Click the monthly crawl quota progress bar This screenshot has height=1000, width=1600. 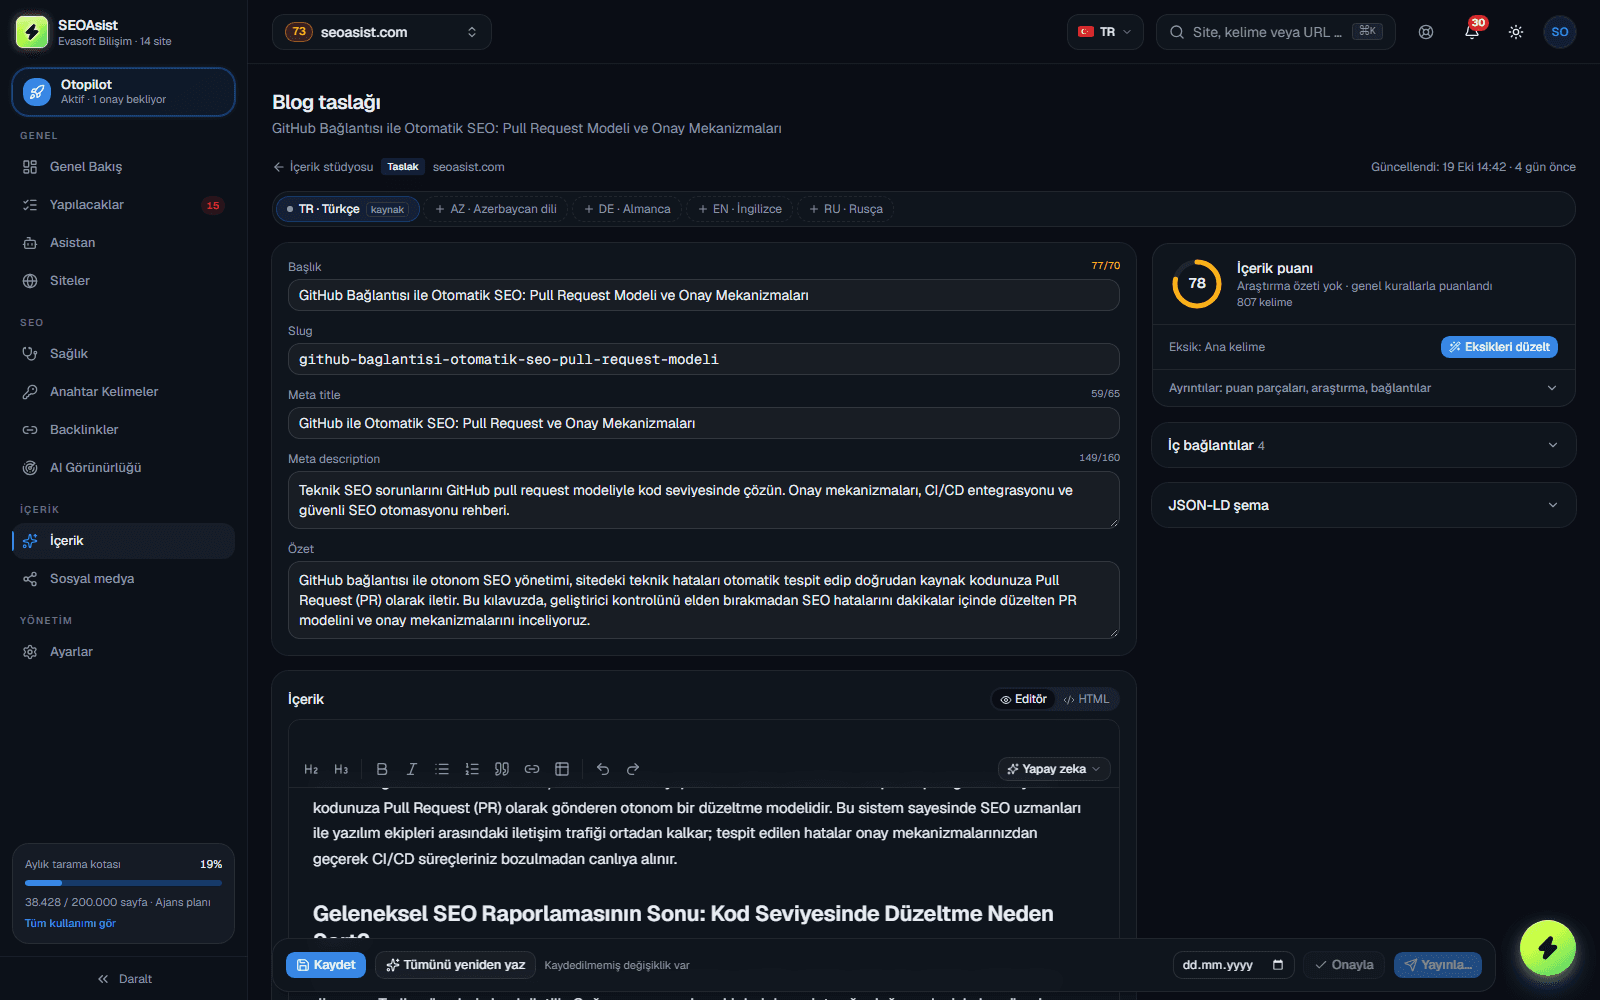point(123,883)
